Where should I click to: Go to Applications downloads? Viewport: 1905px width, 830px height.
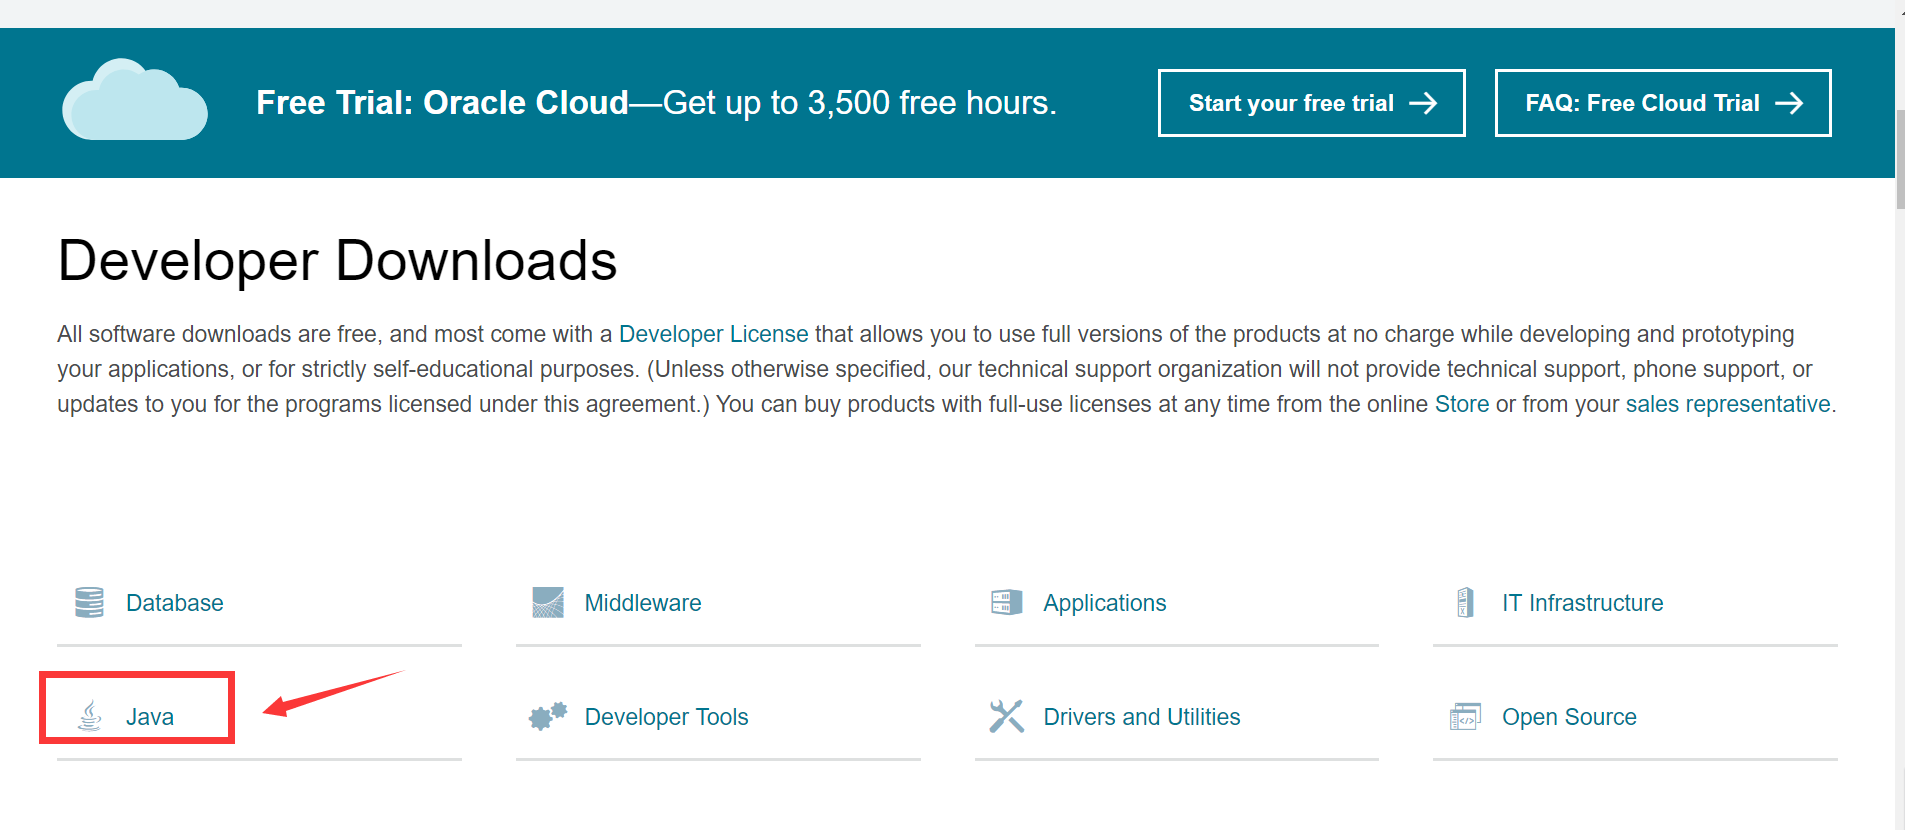[x=1105, y=603]
